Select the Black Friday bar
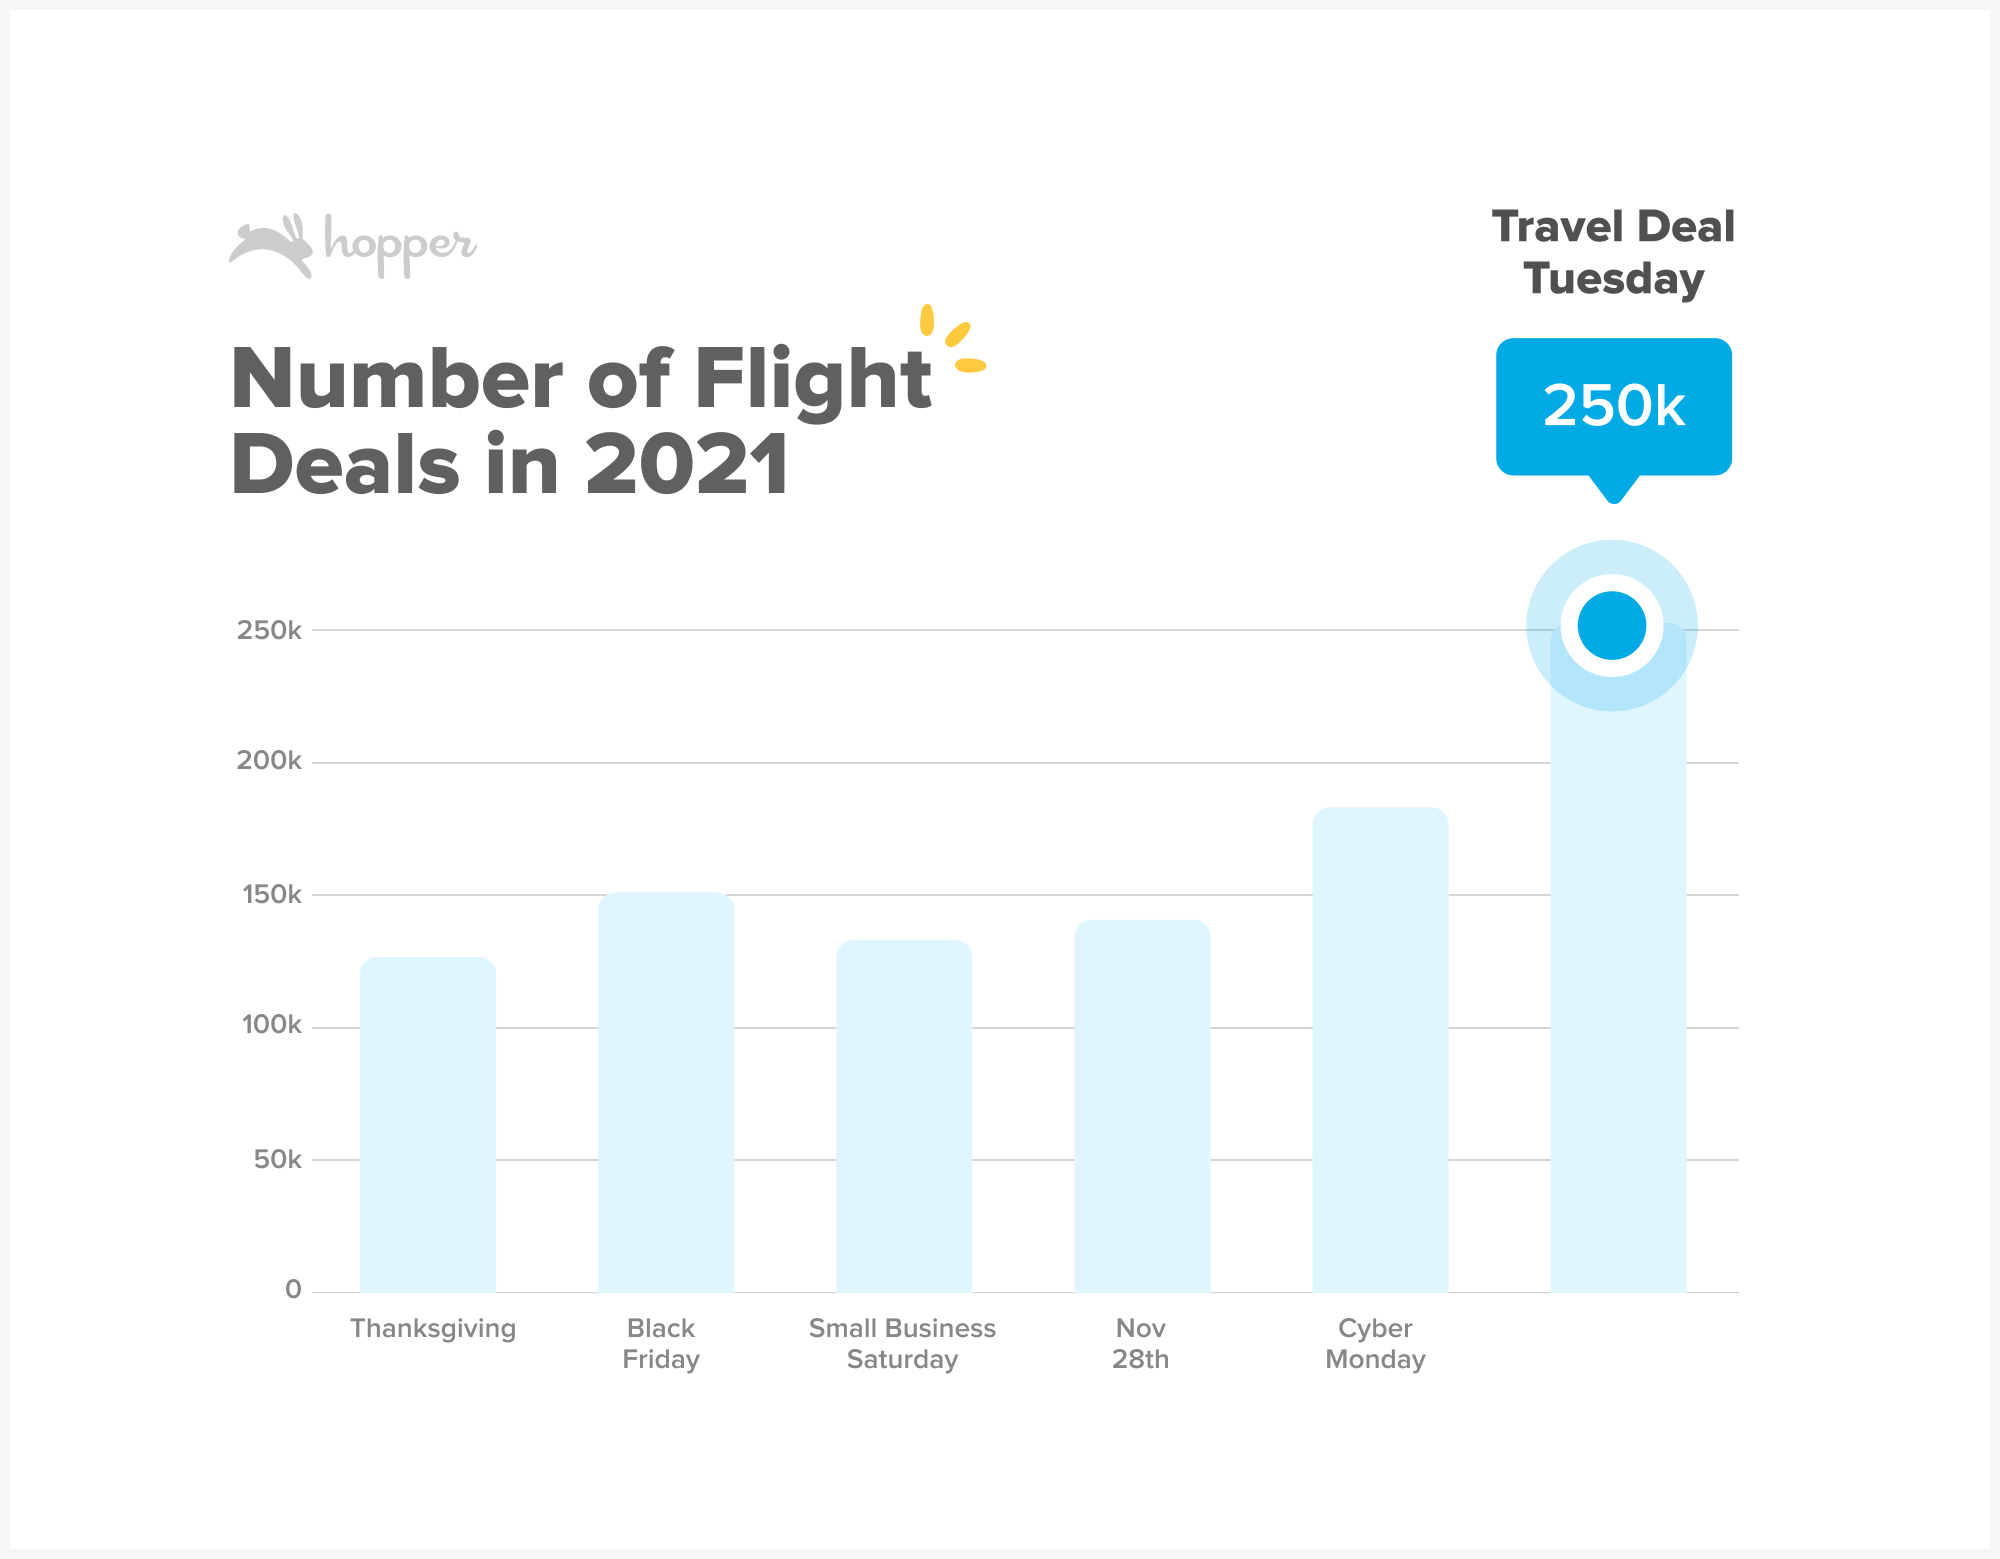The image size is (2000, 1559). pos(666,1092)
